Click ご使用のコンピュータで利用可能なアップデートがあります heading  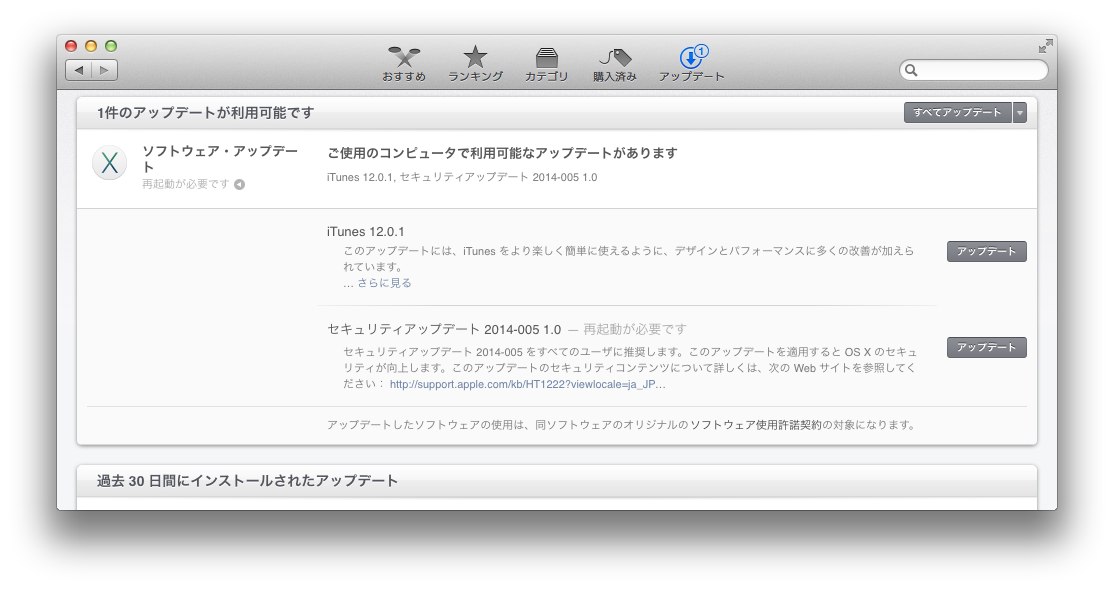click(x=502, y=153)
